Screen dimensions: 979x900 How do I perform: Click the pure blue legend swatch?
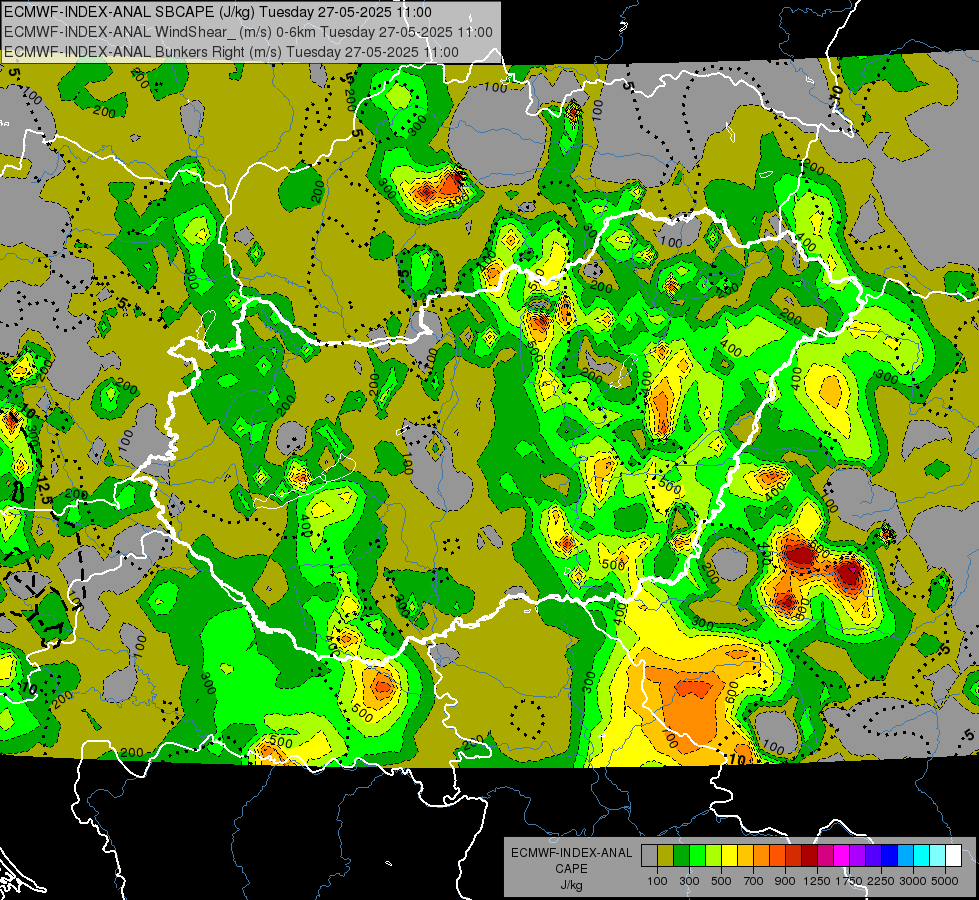(x=890, y=856)
